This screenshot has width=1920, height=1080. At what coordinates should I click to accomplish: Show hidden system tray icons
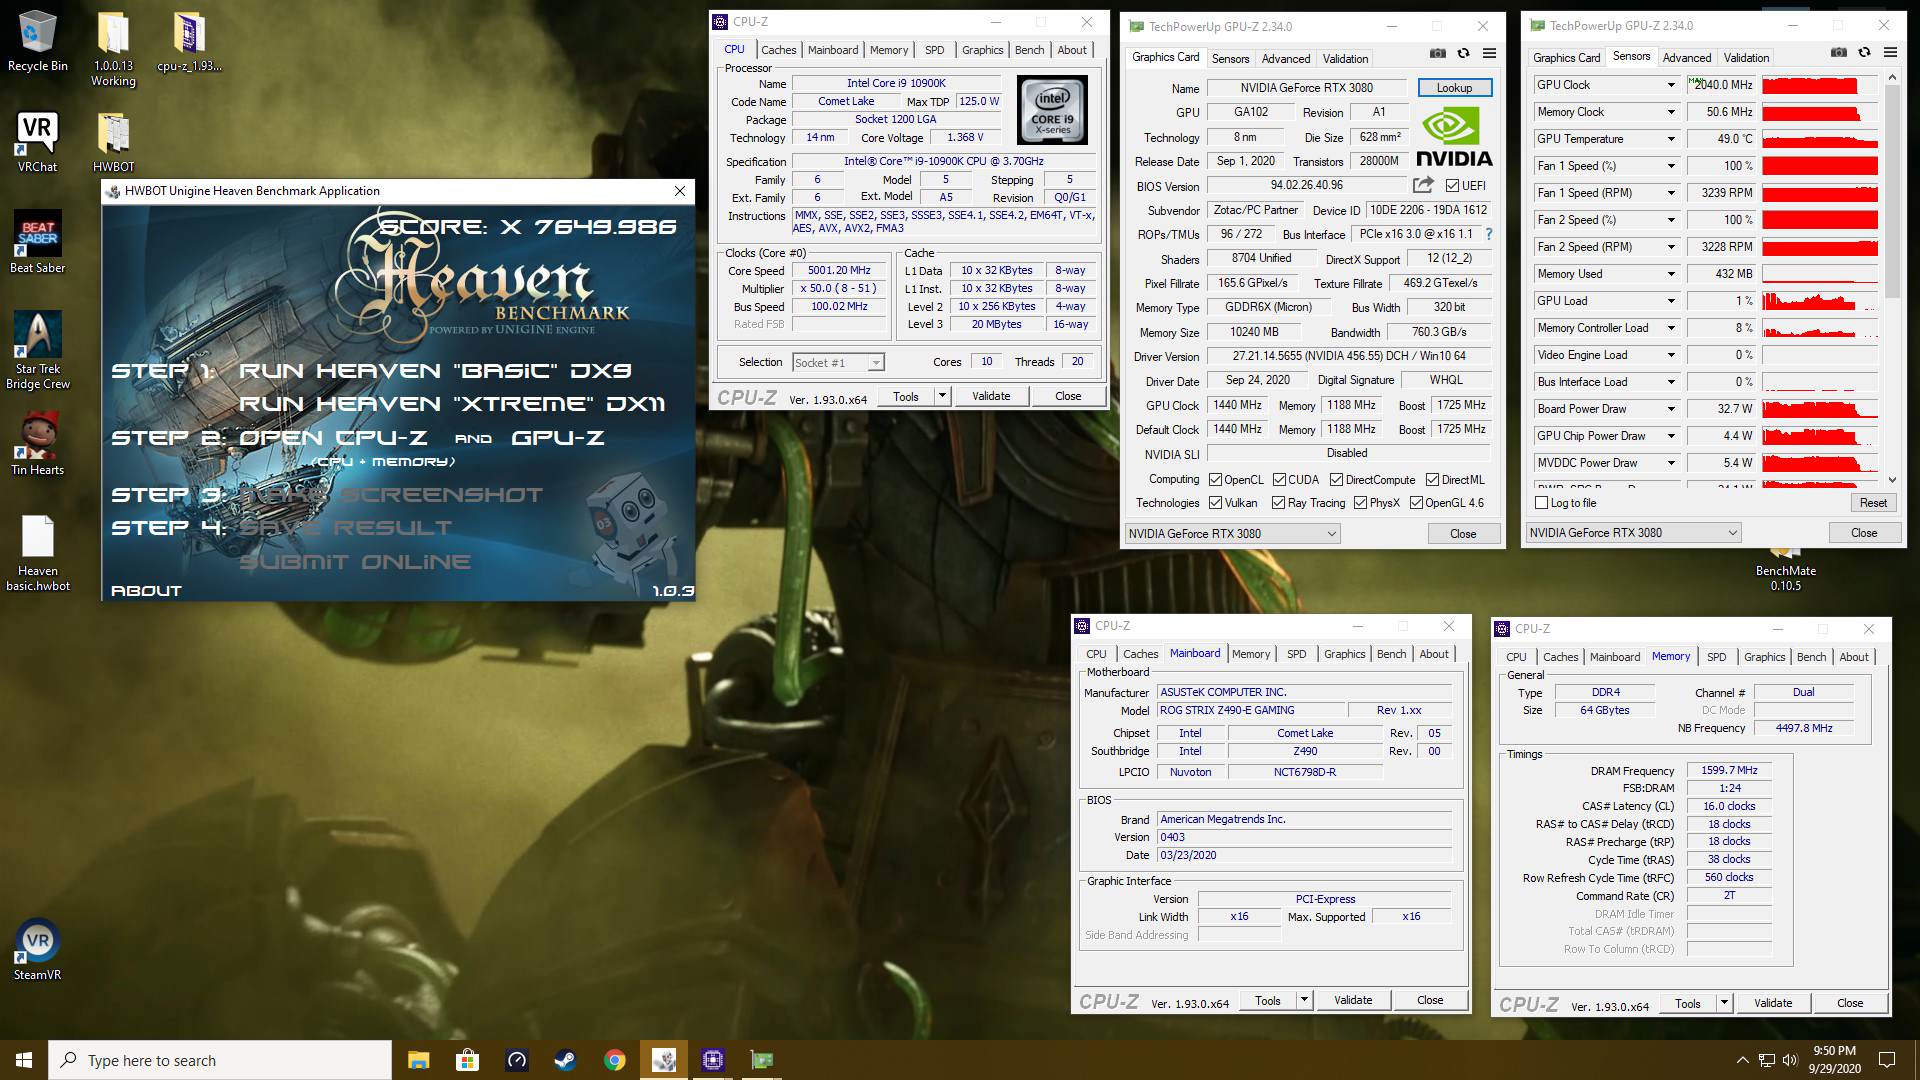(x=1742, y=1060)
